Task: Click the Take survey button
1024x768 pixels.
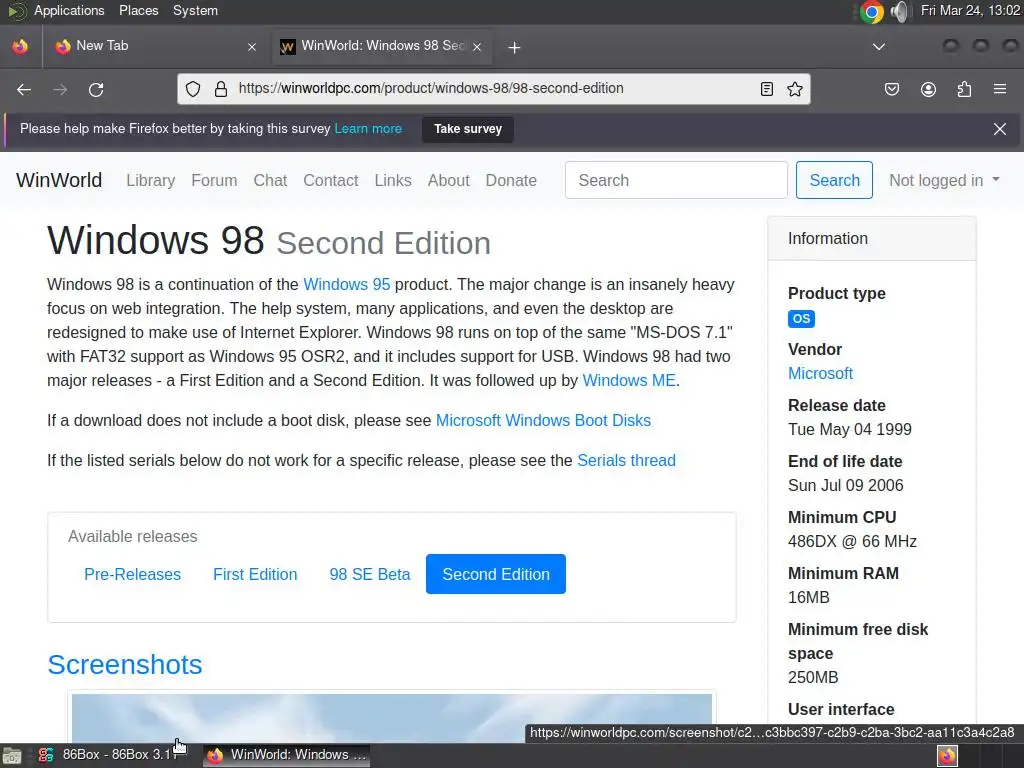Action: tap(468, 129)
